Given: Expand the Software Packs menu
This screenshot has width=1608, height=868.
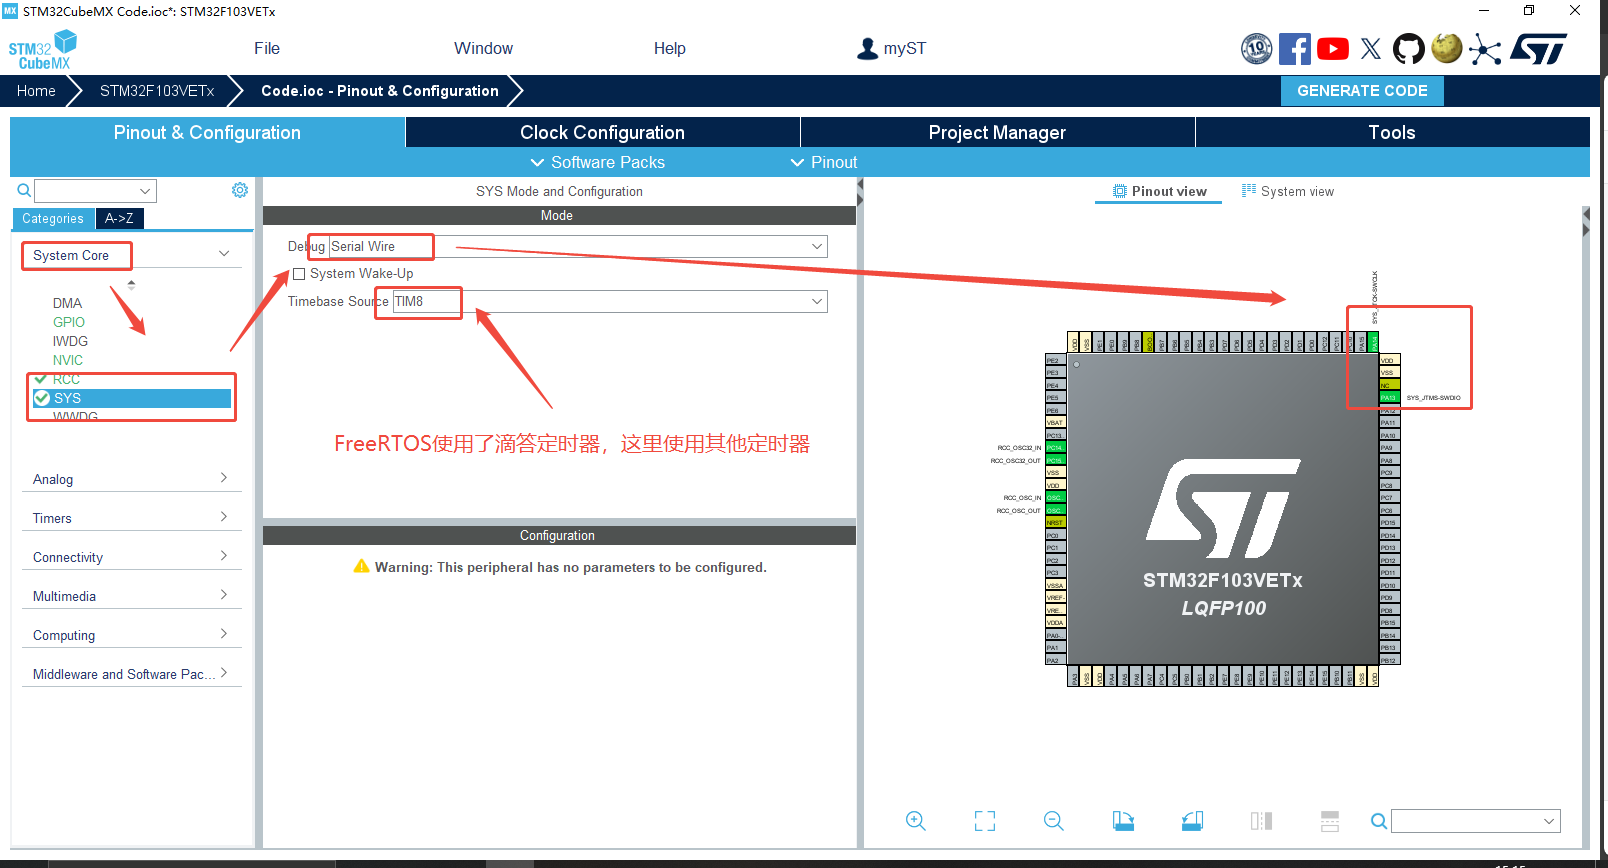Looking at the screenshot, I should 598,162.
